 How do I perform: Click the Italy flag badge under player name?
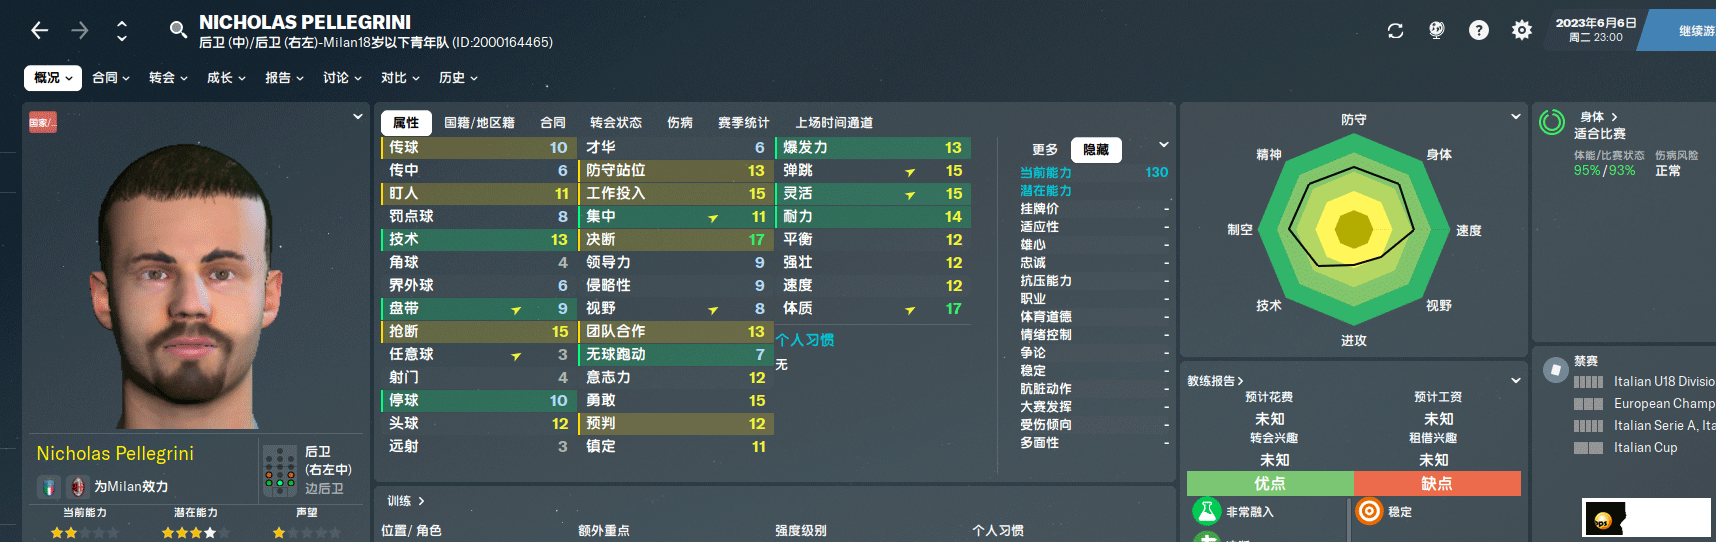(49, 487)
